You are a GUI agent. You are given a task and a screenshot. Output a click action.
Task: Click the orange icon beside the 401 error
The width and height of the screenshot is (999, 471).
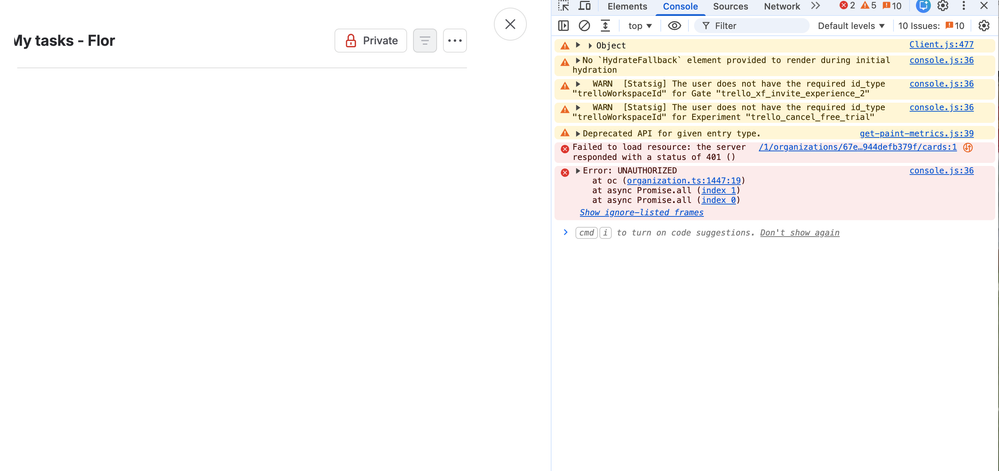click(x=968, y=147)
